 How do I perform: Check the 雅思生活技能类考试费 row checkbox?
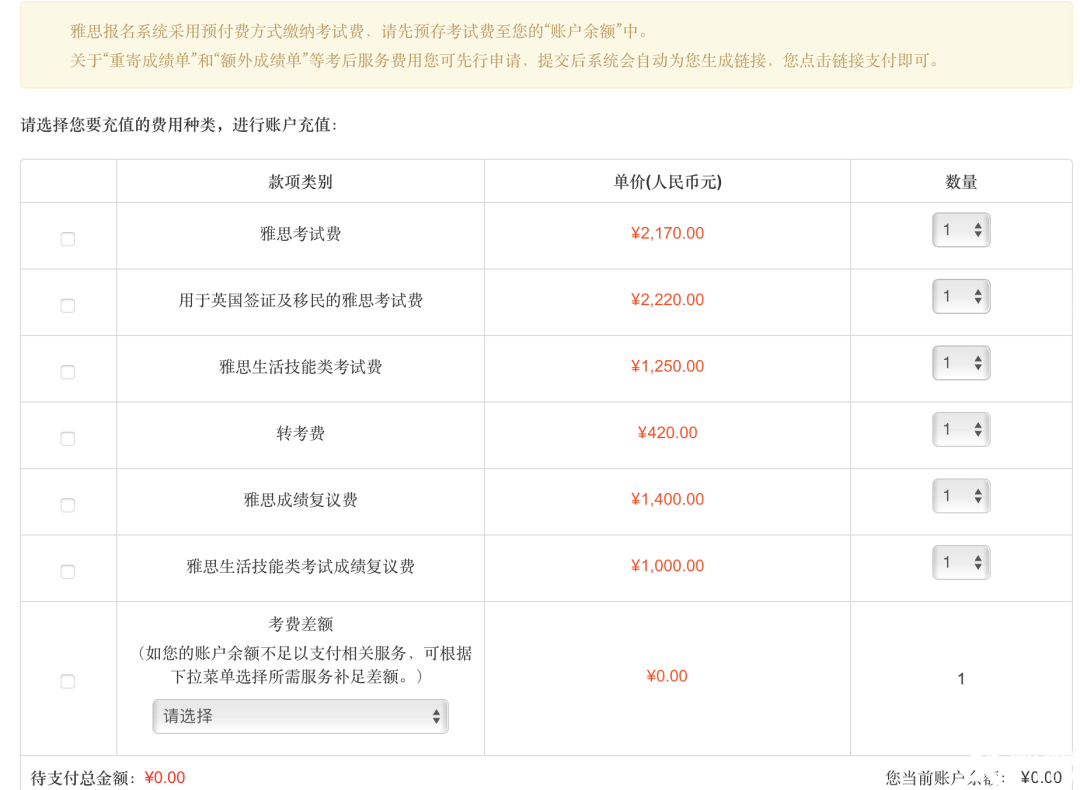click(68, 372)
